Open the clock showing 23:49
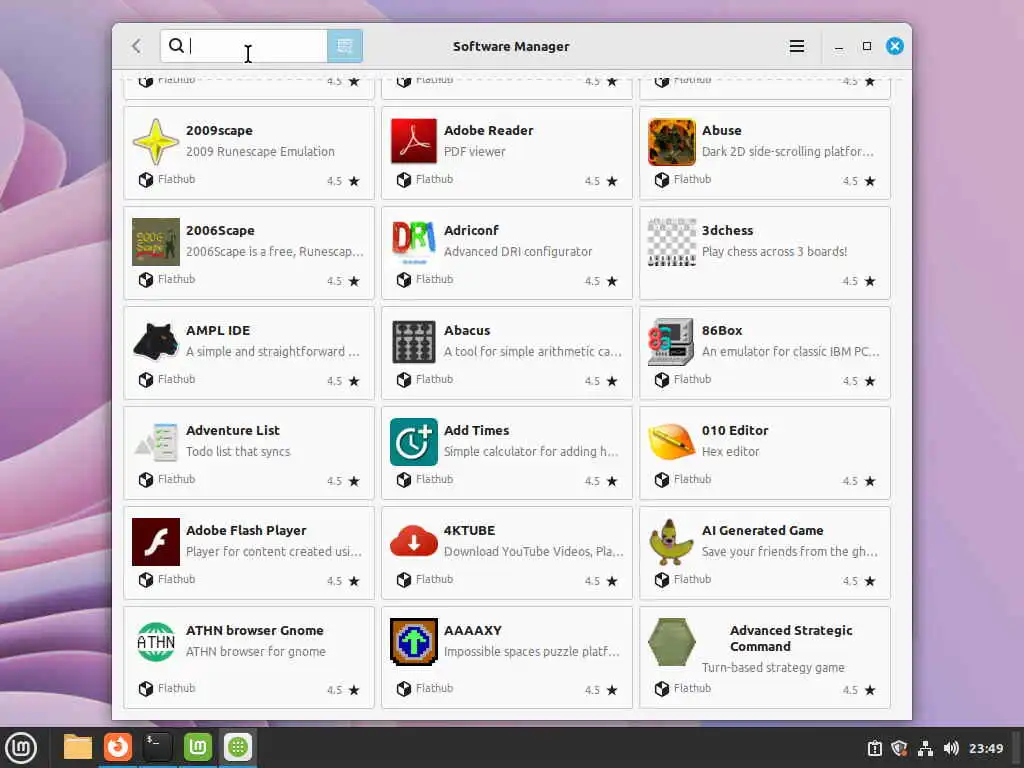Viewport: 1024px width, 768px height. [985, 748]
